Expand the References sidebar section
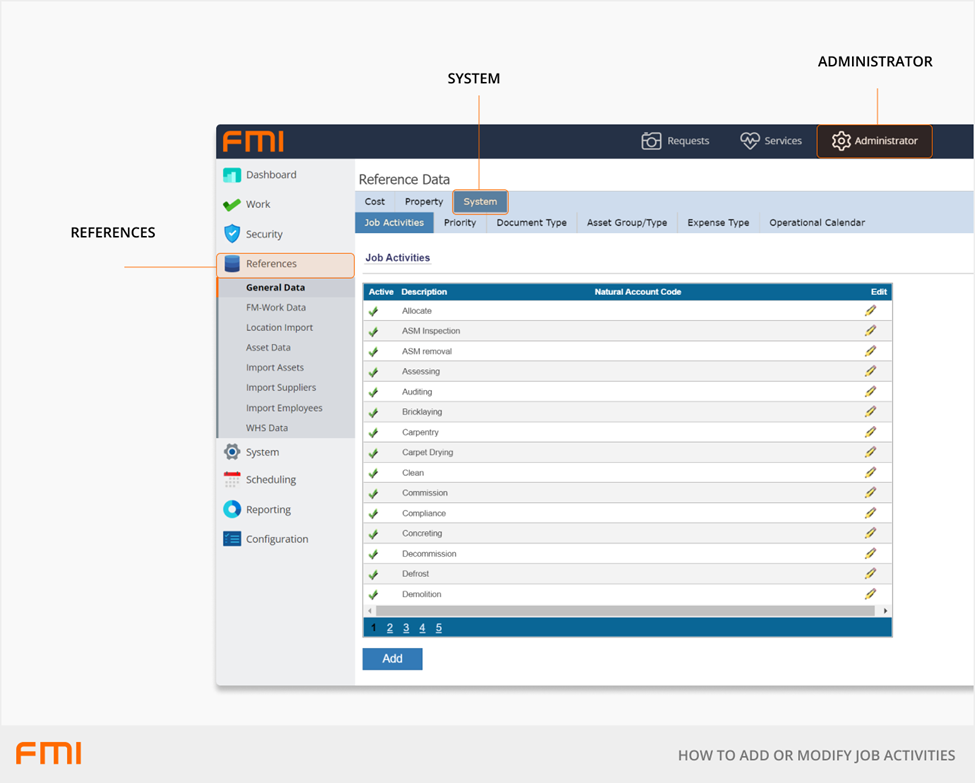 tap(271, 264)
